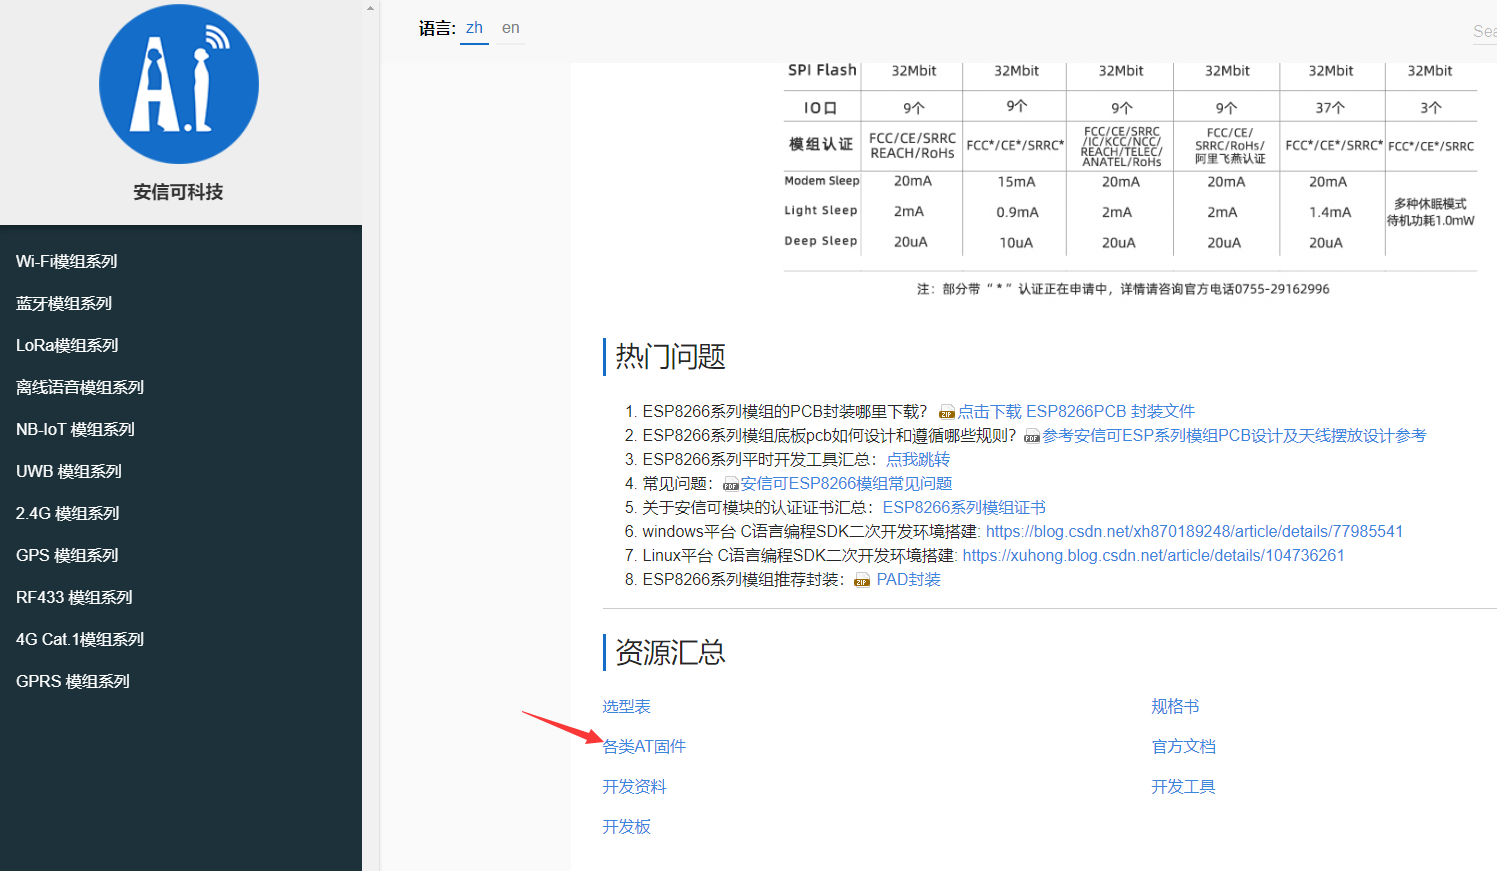1497x871 pixels.
Task: Click the 37个 IO count cell
Action: pyautogui.click(x=1330, y=107)
